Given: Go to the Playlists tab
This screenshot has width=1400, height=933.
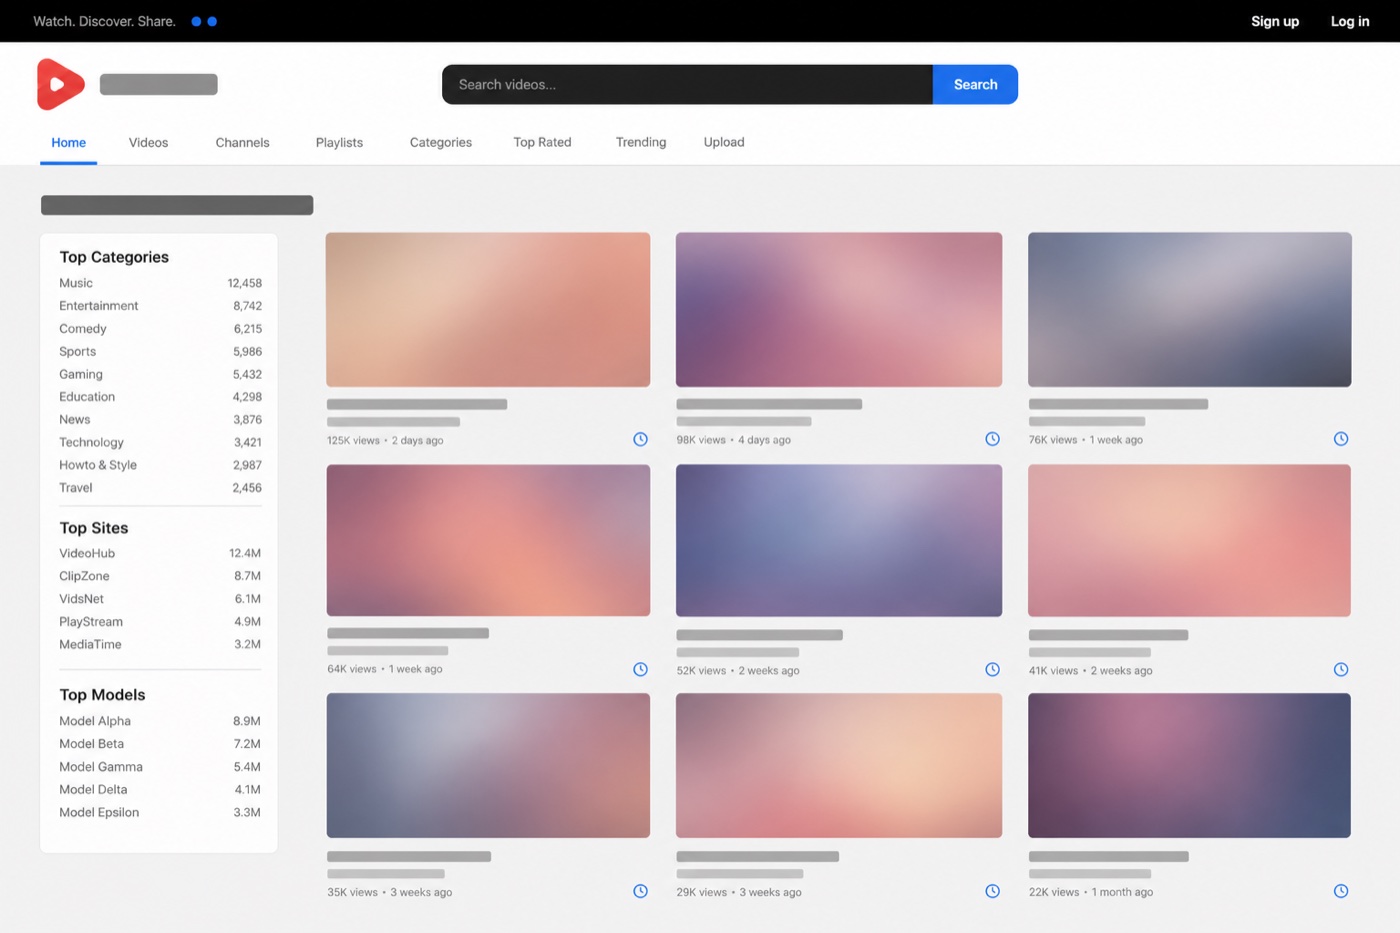Looking at the screenshot, I should (339, 142).
